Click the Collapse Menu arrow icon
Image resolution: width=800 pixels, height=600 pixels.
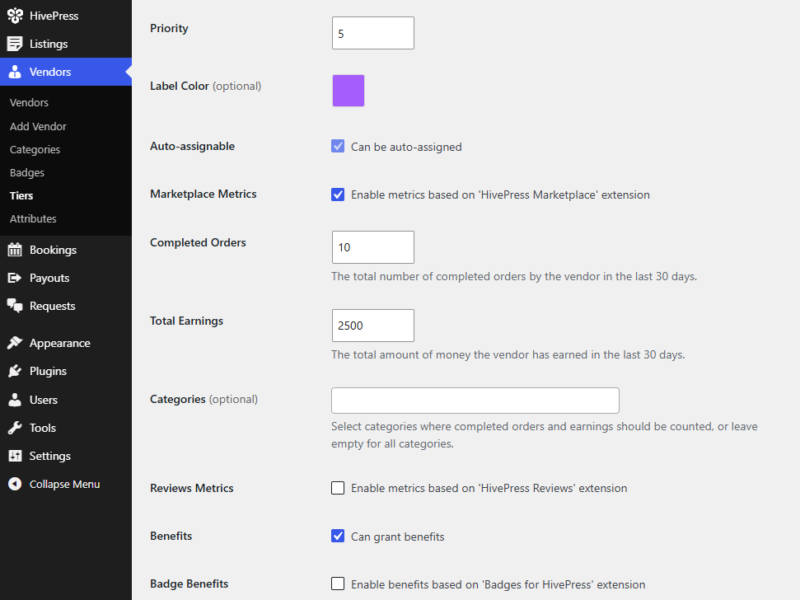point(15,484)
